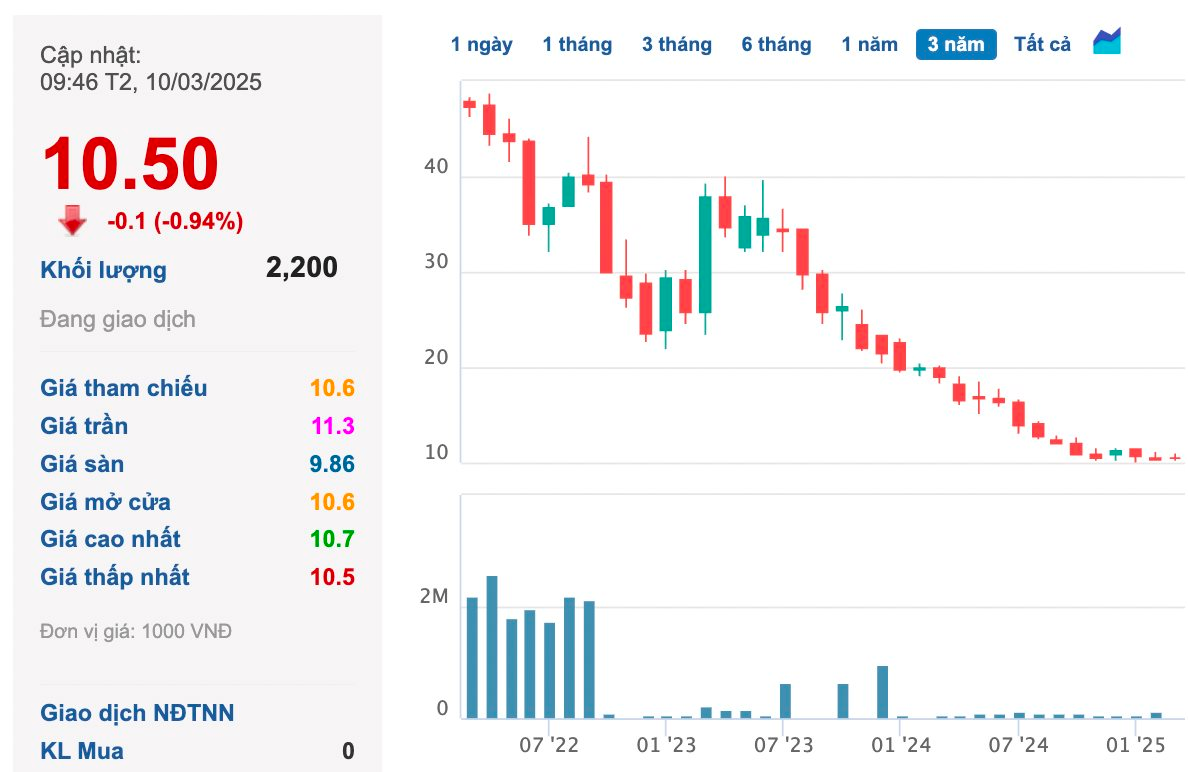This screenshot has width=1188, height=772.
Task: Select the 1 ngày time range tab
Action: (x=482, y=45)
